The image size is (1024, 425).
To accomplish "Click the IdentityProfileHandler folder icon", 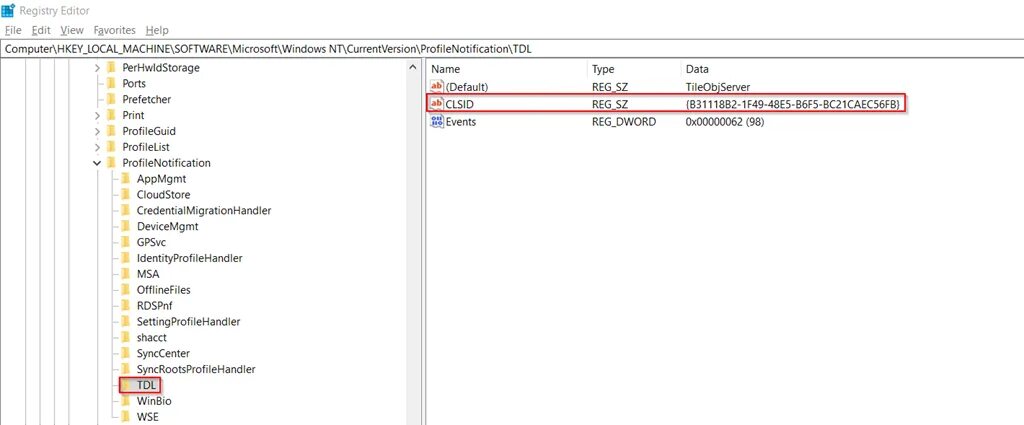I will click(x=126, y=258).
